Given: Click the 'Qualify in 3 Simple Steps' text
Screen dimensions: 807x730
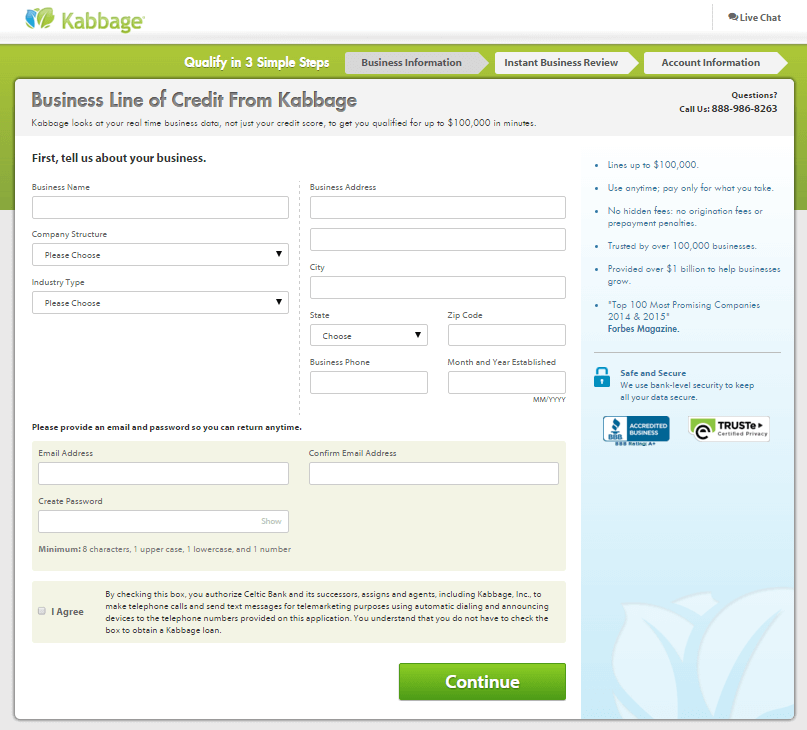Looking at the screenshot, I should point(257,62).
